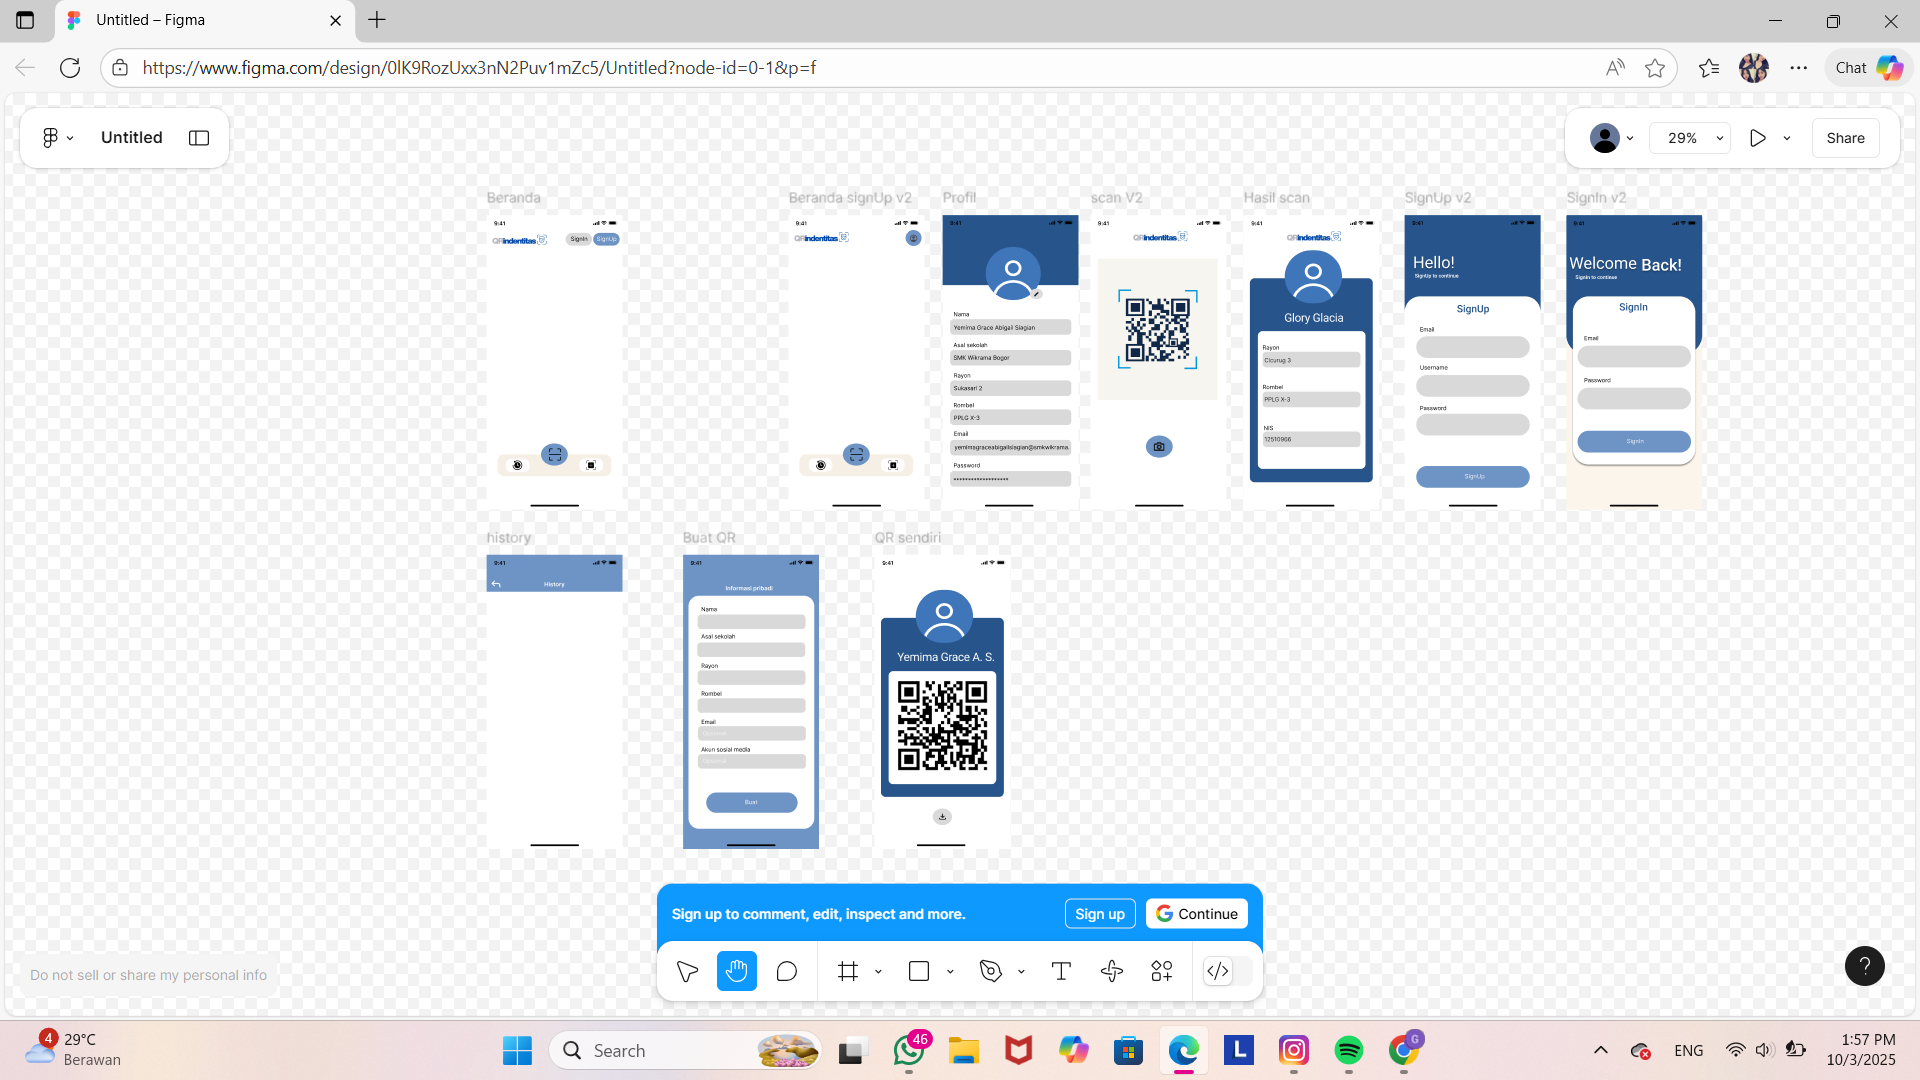This screenshot has height=1080, width=1920.
Task: Expand the shape tools chevron
Action: click(x=950, y=972)
